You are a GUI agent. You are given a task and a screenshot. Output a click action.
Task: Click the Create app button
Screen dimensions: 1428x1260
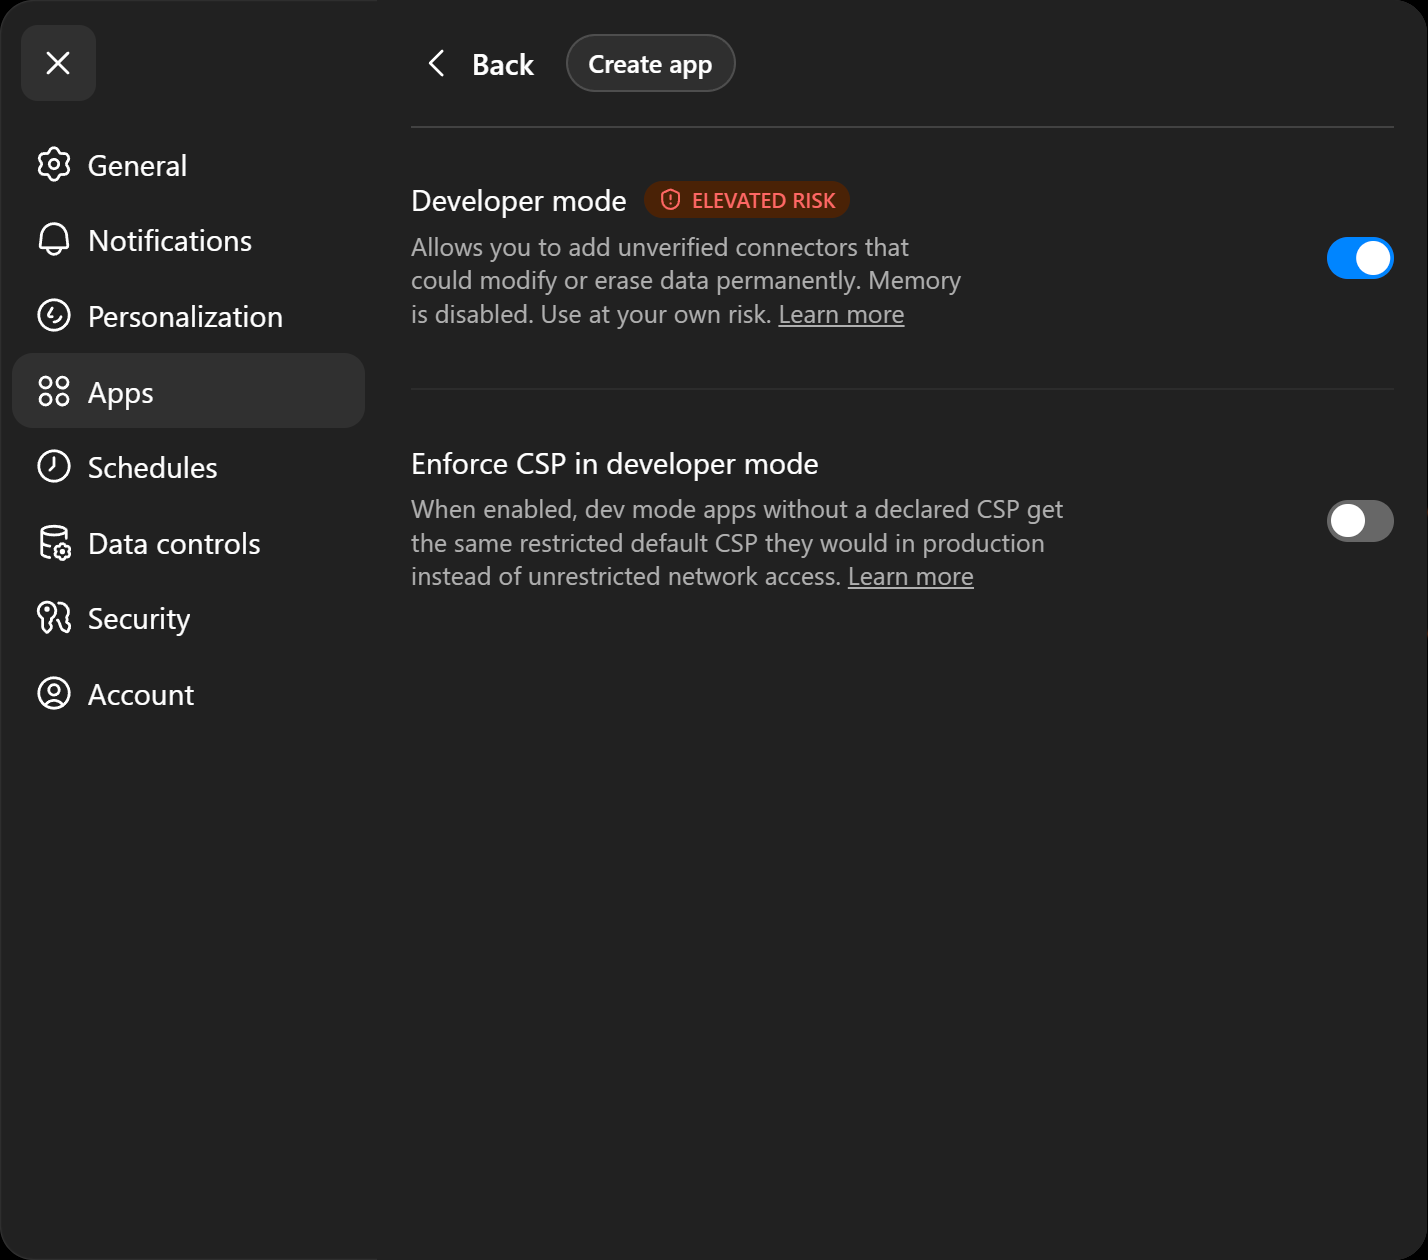pyautogui.click(x=651, y=64)
